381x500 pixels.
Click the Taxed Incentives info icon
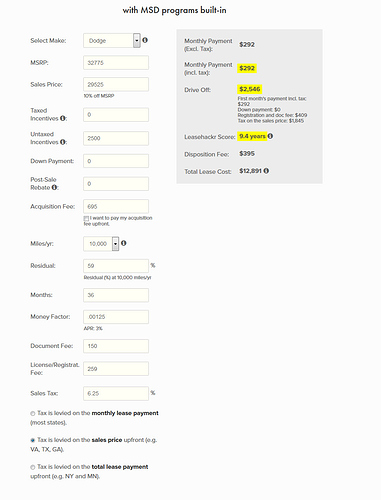[63, 118]
